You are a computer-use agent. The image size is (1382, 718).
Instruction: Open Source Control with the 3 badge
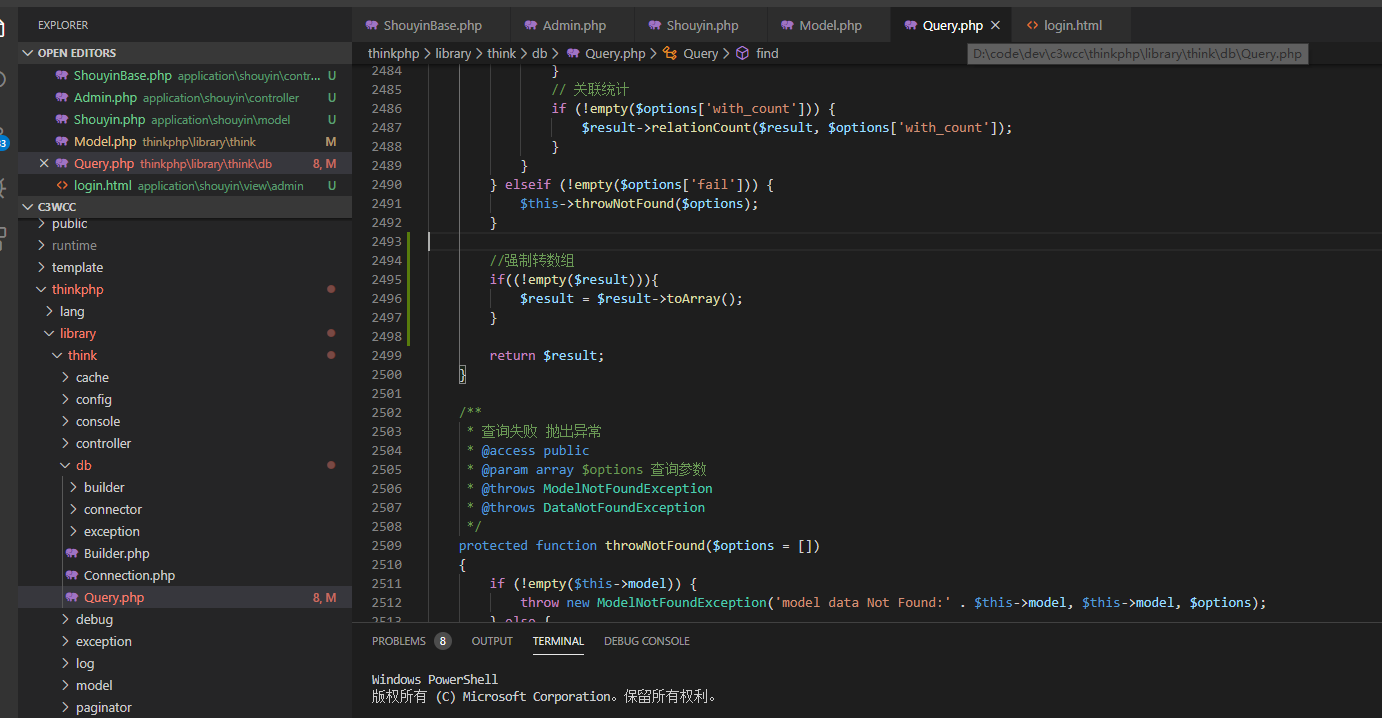(5, 136)
